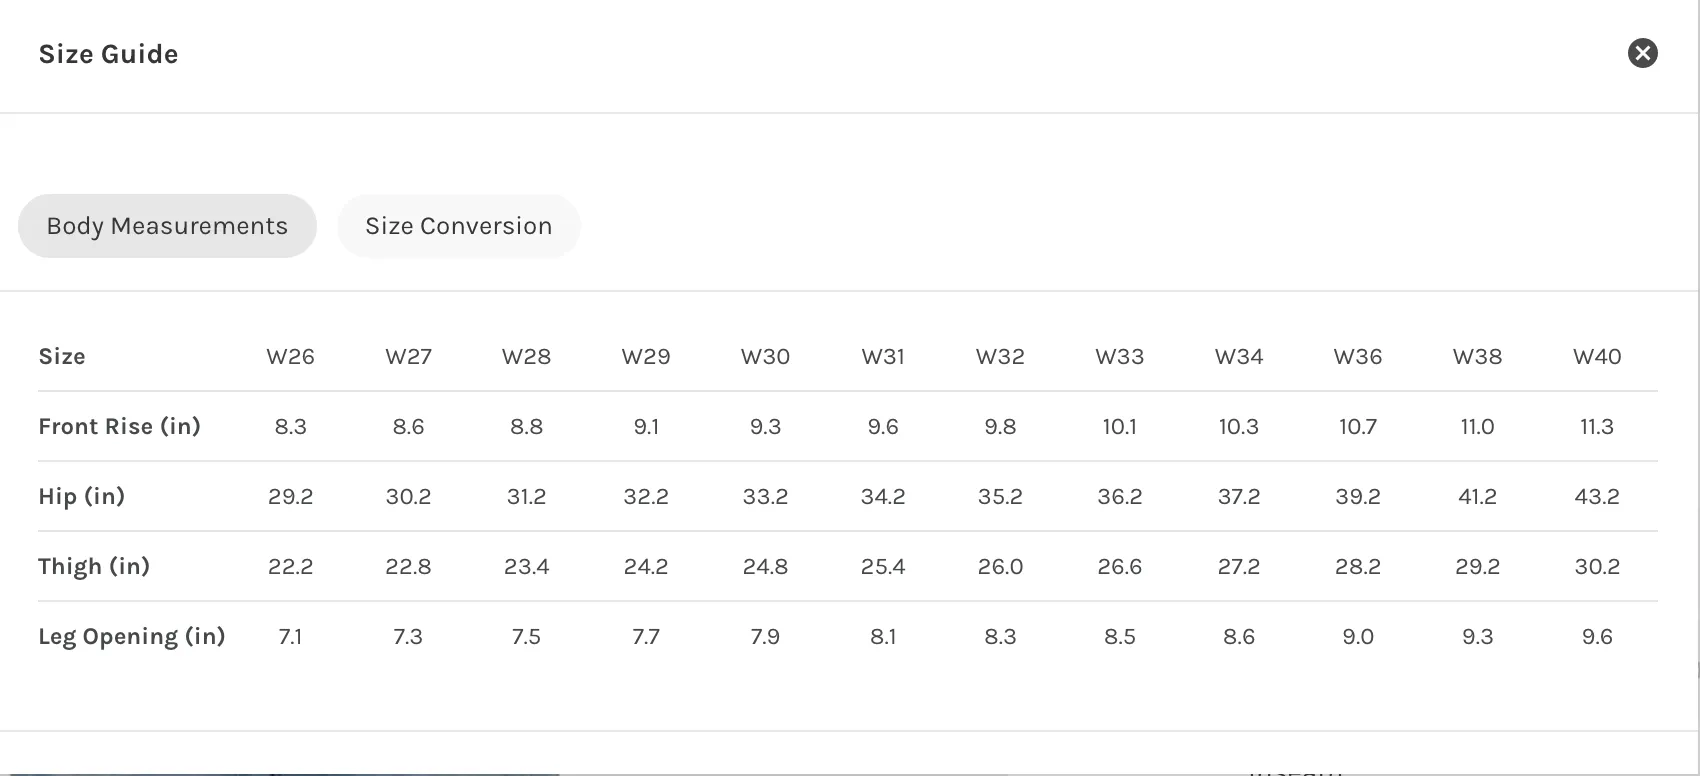Screen dimensions: 1700x776
Task: Click the W40 size header
Action: pos(1597,357)
